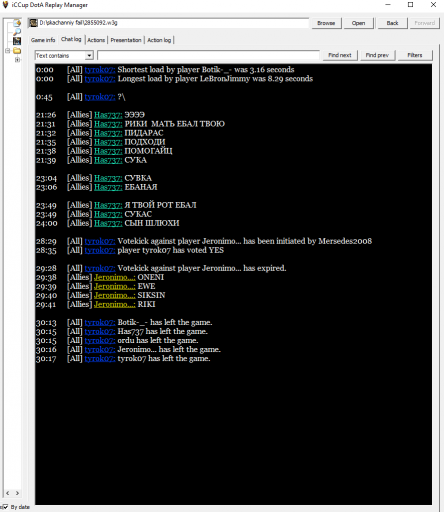
Task: Click the replay file icon beside the path
Action: tap(33, 23)
